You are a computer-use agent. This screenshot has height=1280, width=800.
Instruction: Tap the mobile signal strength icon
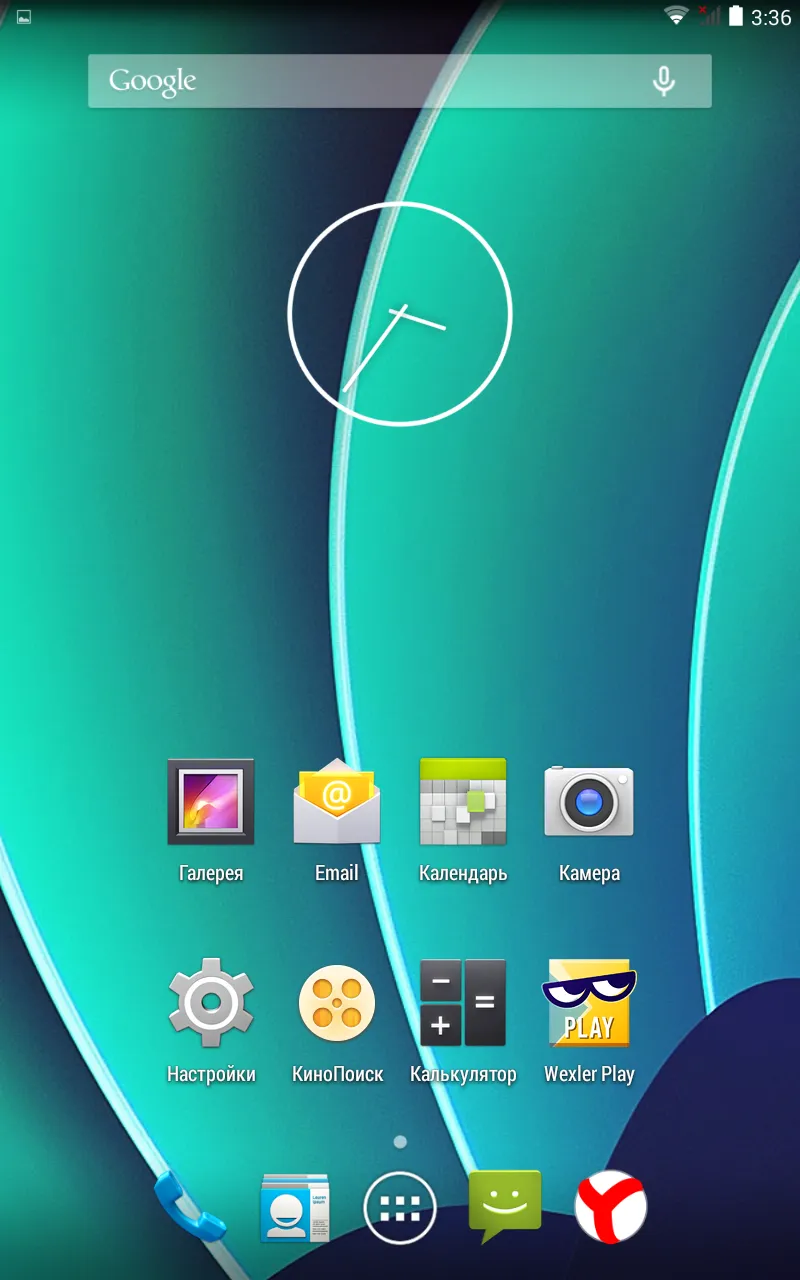[709, 16]
